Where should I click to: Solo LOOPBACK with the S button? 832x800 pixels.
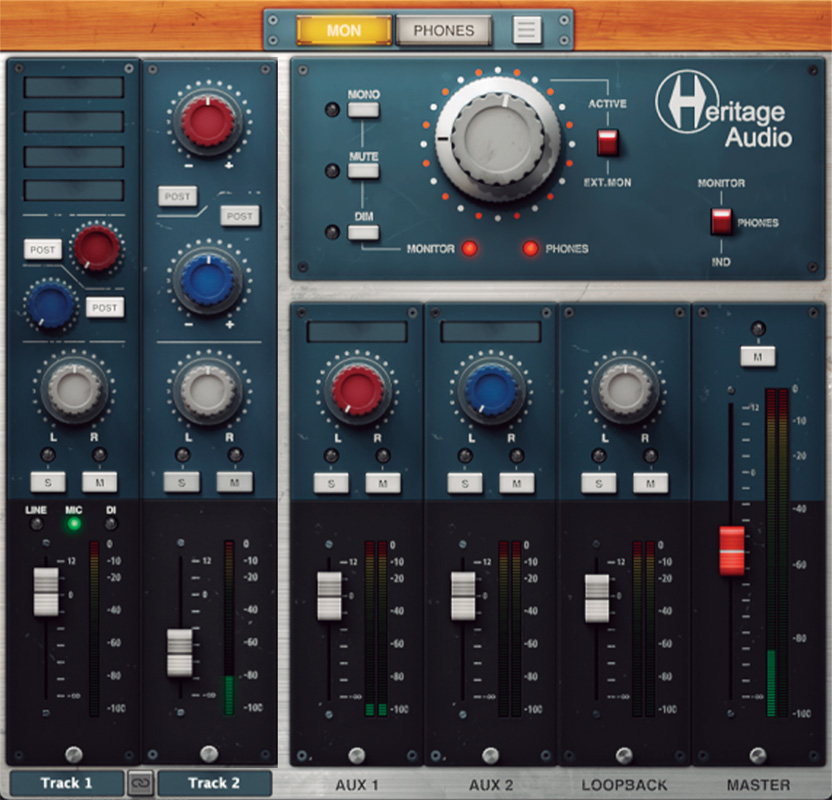[x=599, y=483]
